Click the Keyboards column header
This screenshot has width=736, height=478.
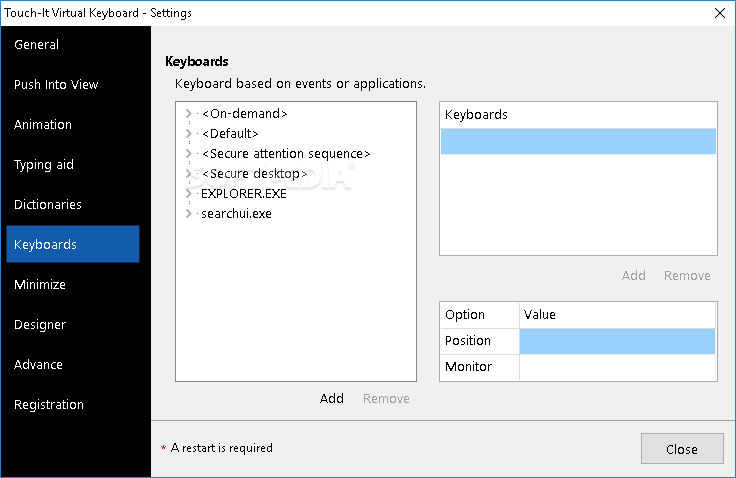click(x=578, y=115)
